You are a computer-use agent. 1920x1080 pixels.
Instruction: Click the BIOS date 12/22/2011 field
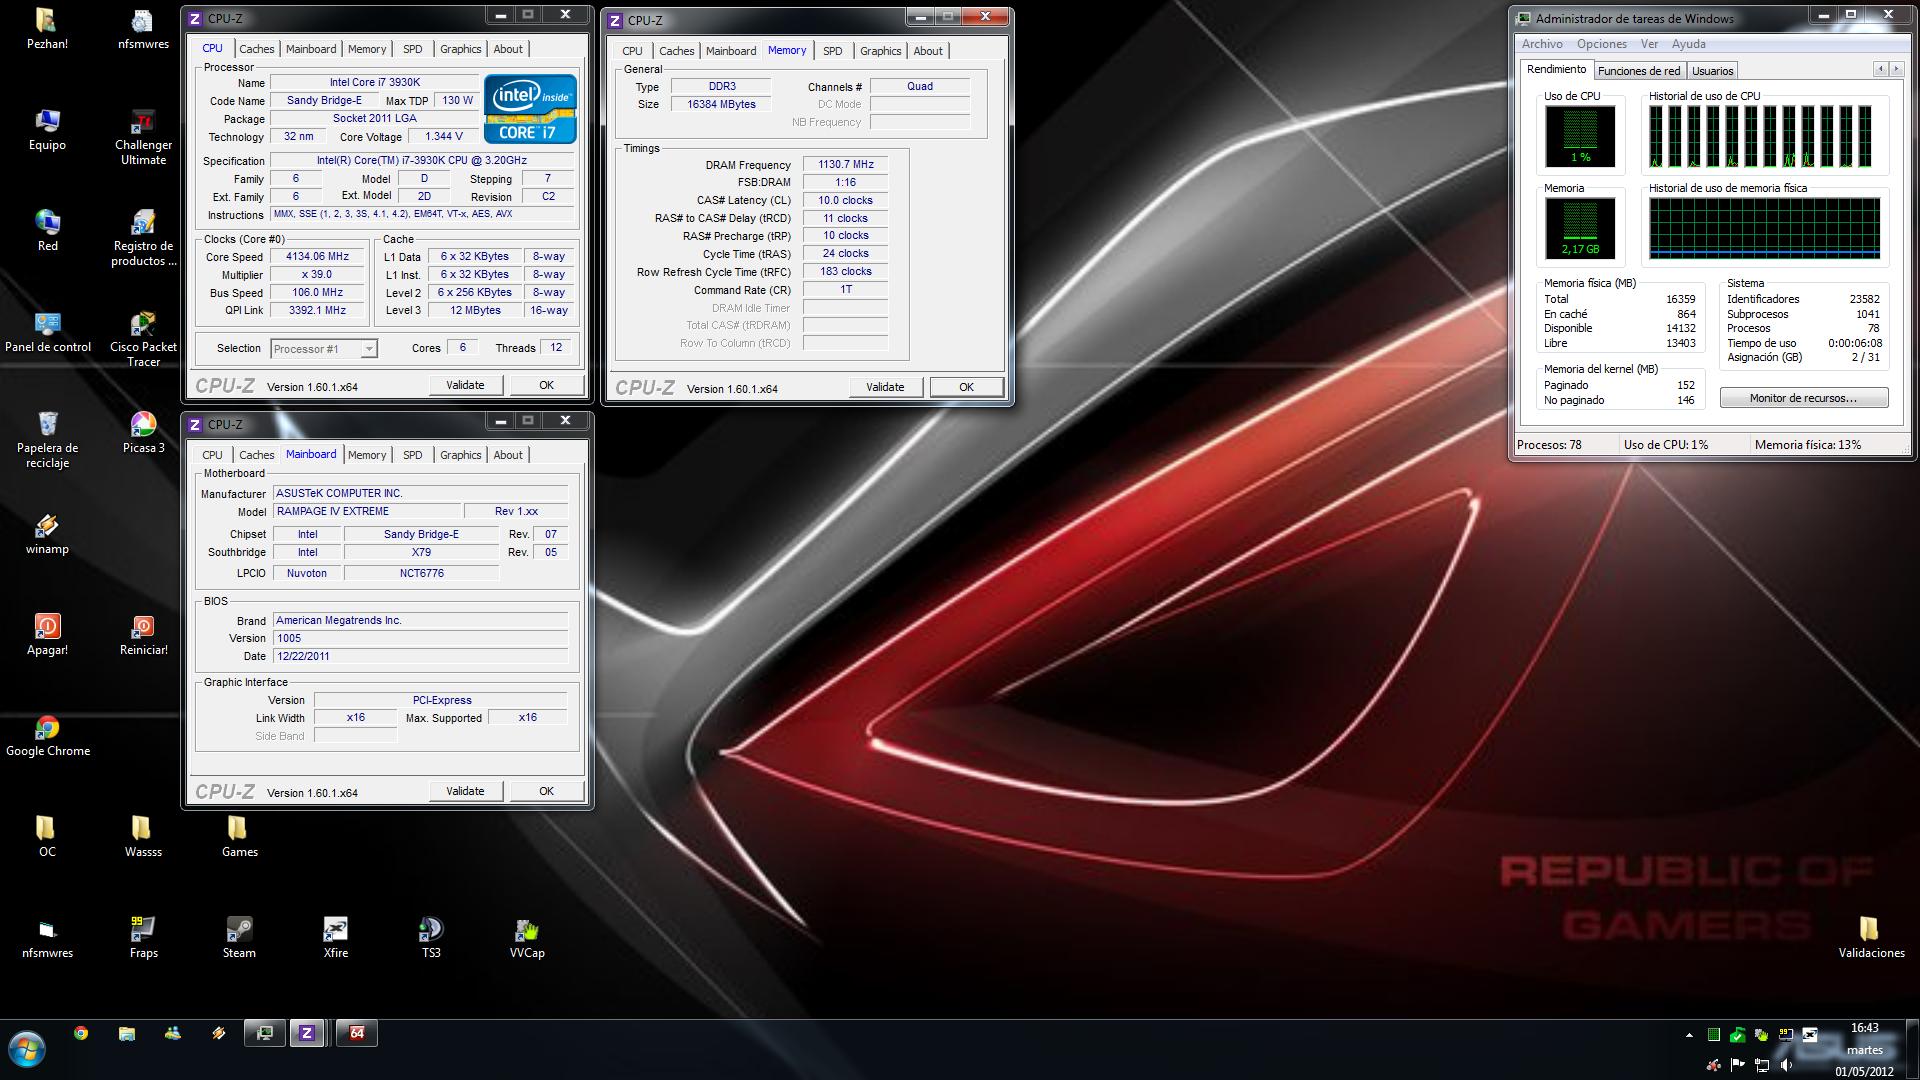tap(420, 656)
